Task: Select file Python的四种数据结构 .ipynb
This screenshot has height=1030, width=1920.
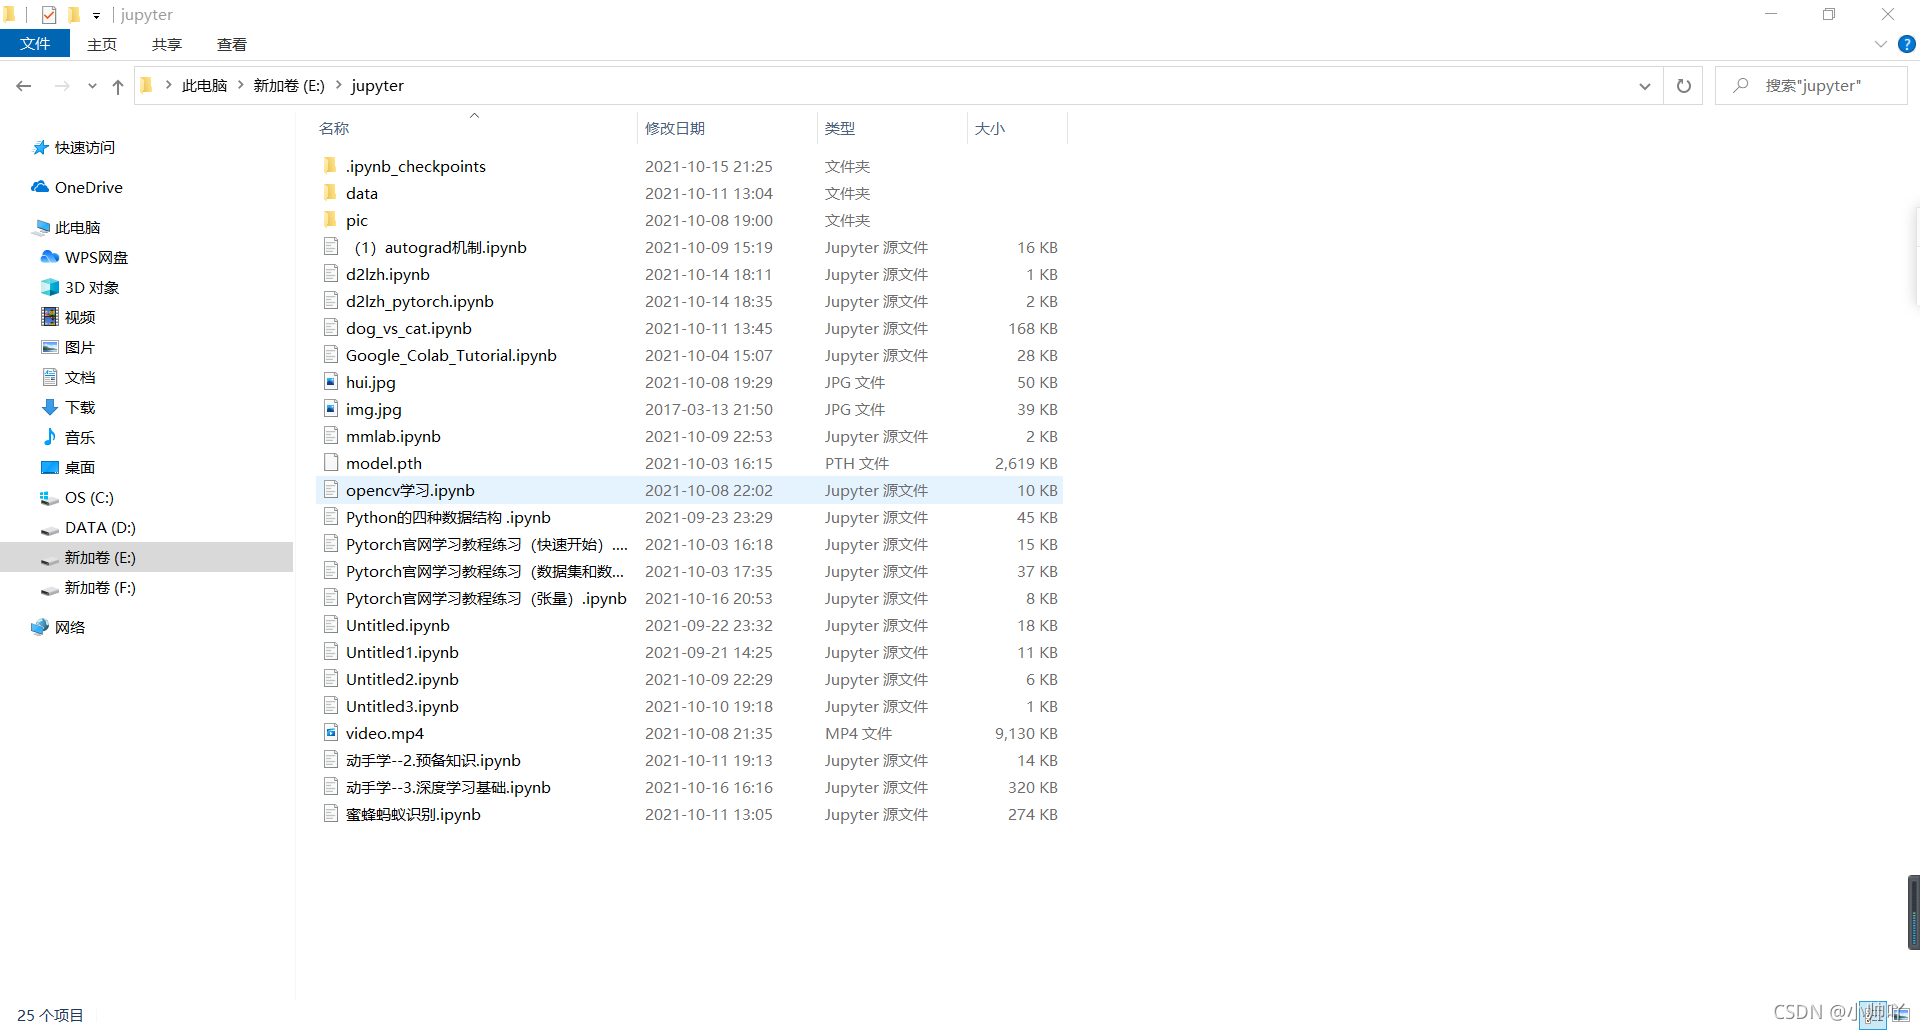Action: pyautogui.click(x=448, y=517)
